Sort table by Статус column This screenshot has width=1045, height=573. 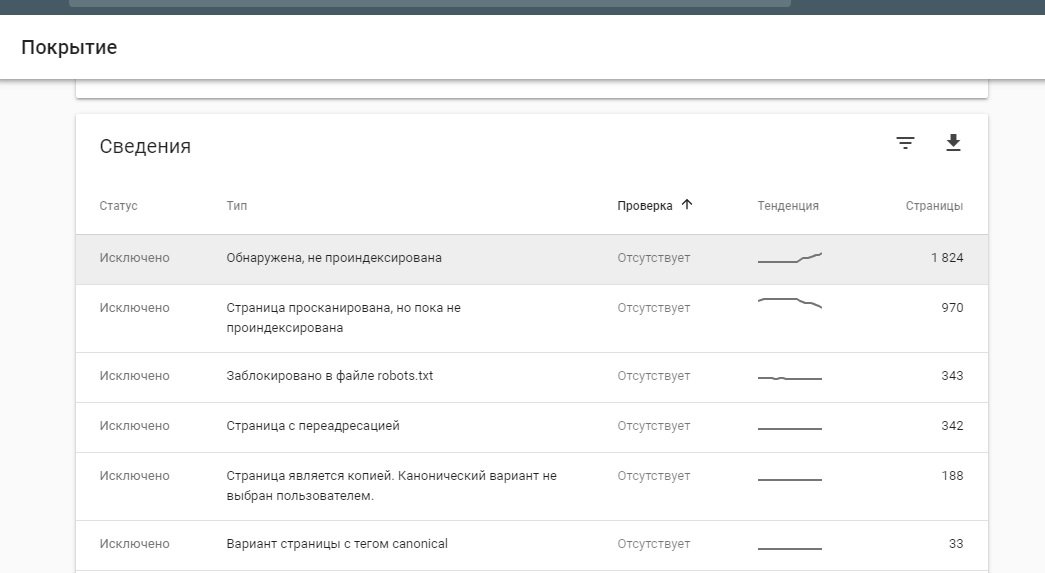[118, 206]
